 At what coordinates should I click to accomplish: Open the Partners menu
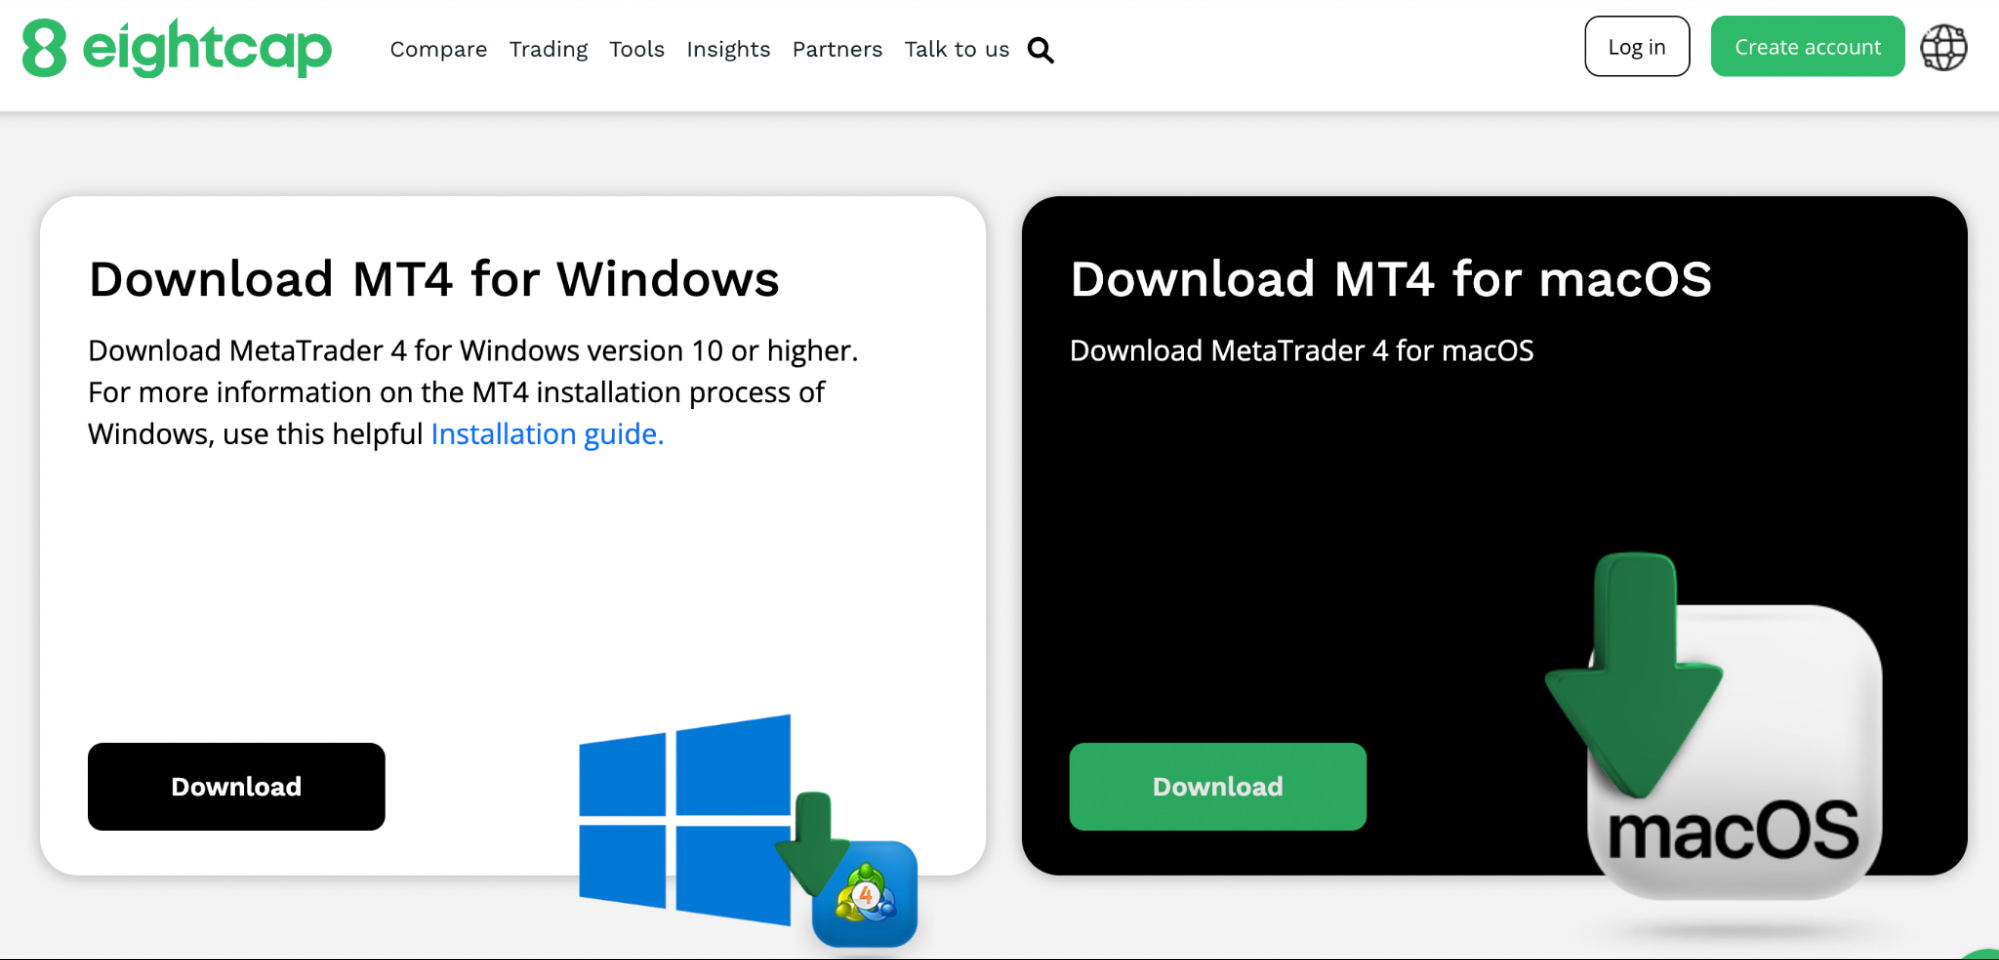pyautogui.click(x=837, y=49)
